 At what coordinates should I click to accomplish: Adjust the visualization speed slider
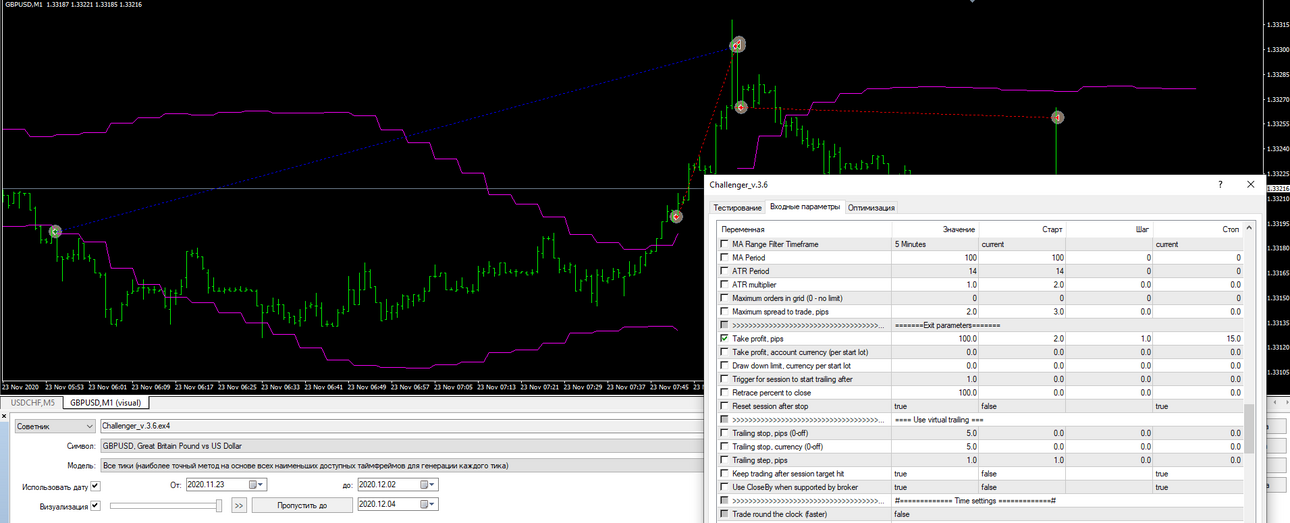pyautogui.click(x=217, y=506)
